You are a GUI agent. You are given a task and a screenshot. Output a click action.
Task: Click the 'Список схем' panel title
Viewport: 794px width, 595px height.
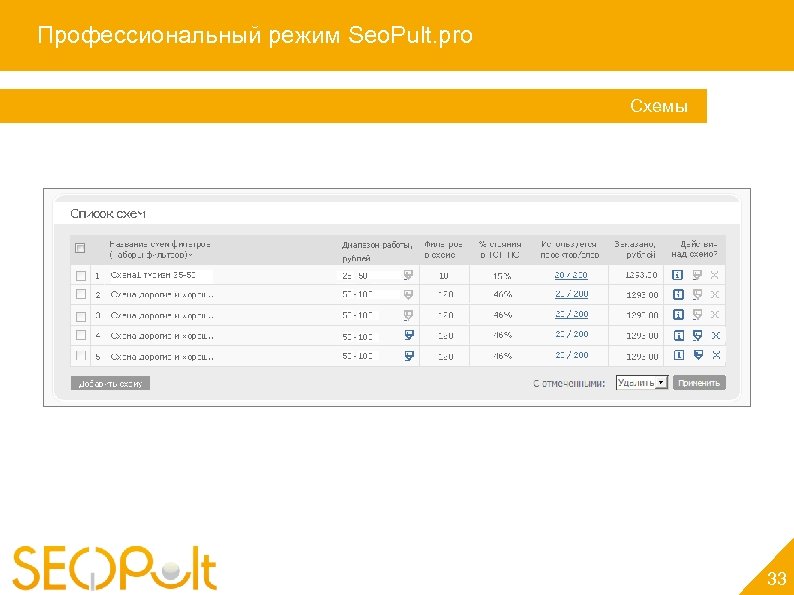108,214
